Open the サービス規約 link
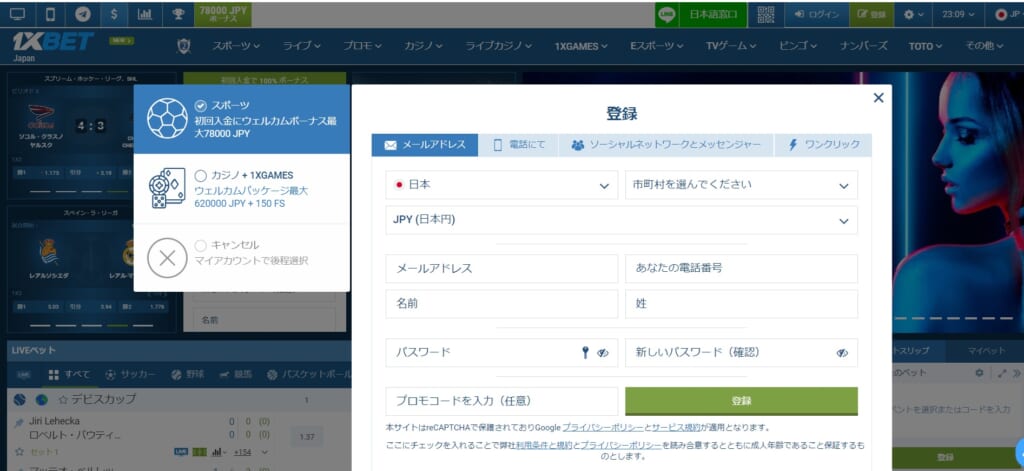Viewport: 1024px width, 471px height. 676,428
